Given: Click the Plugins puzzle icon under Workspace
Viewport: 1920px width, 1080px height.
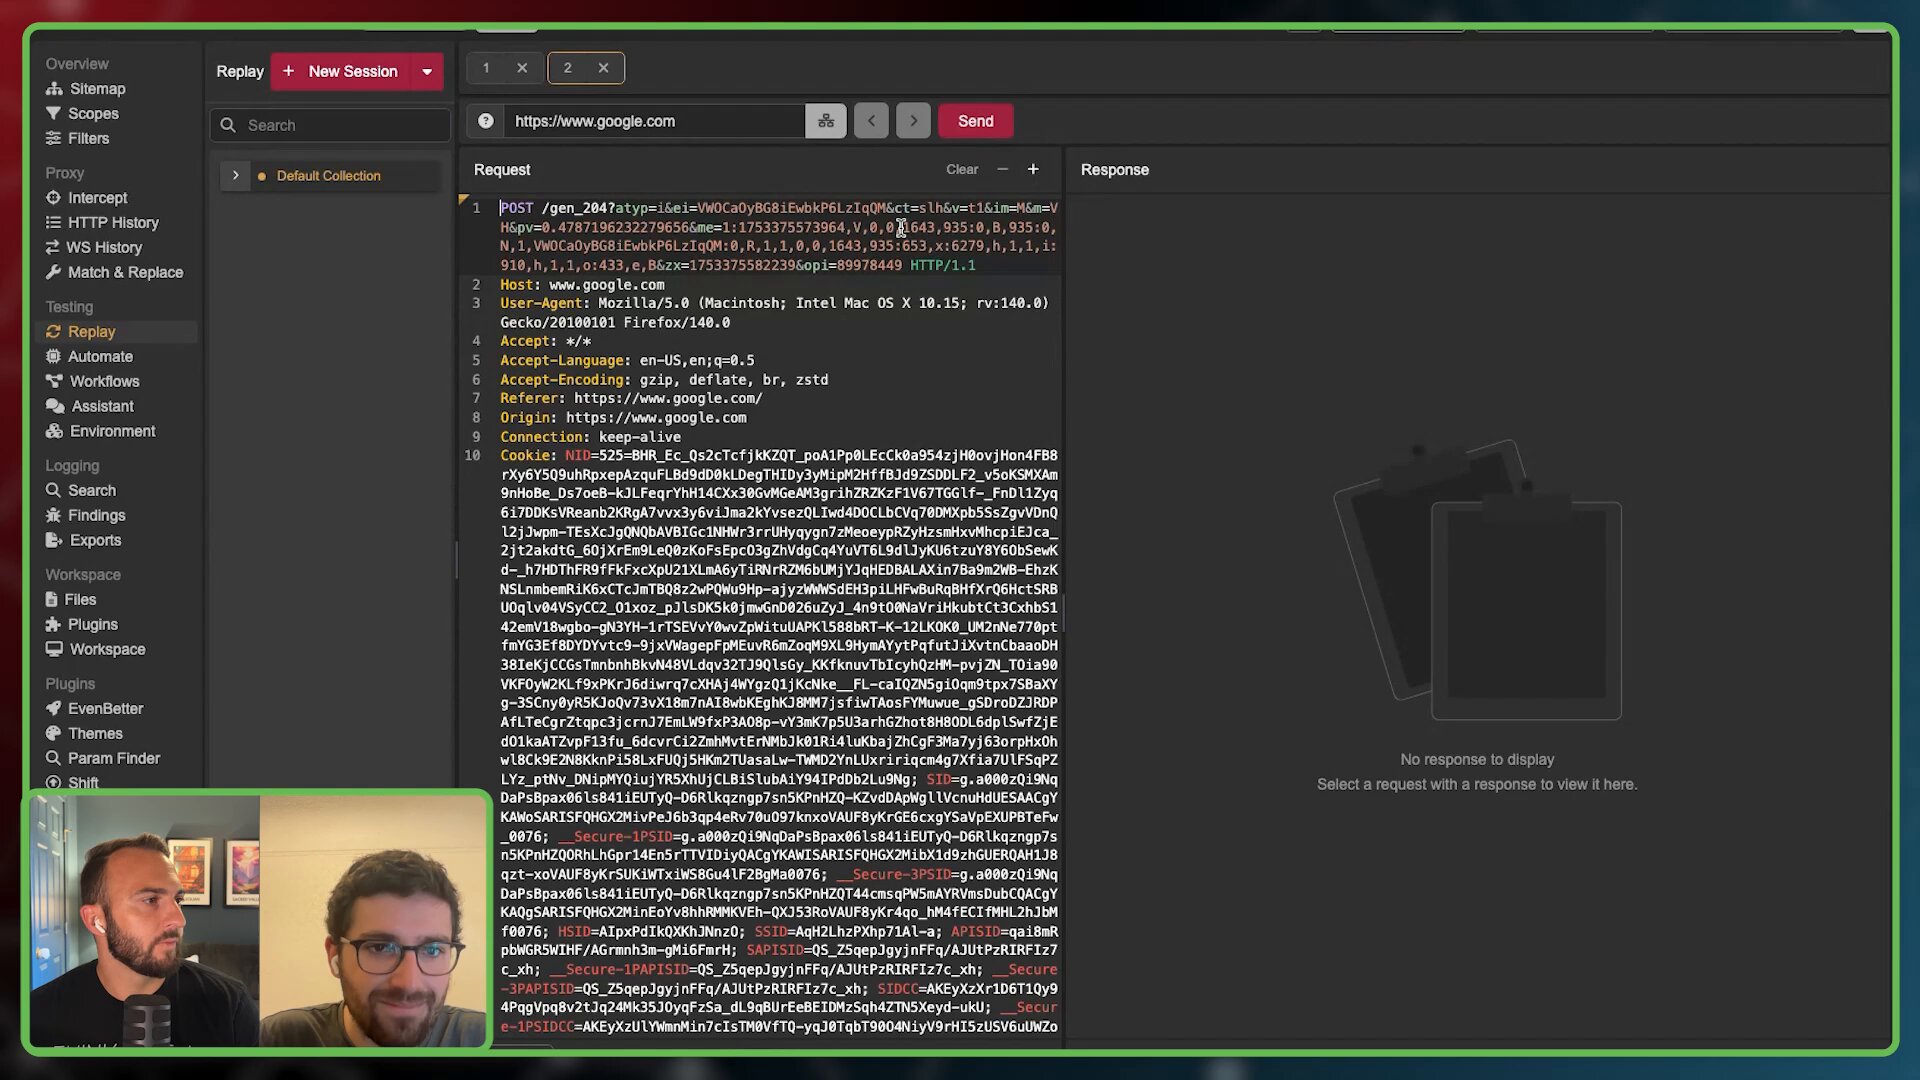Looking at the screenshot, I should coord(53,625).
